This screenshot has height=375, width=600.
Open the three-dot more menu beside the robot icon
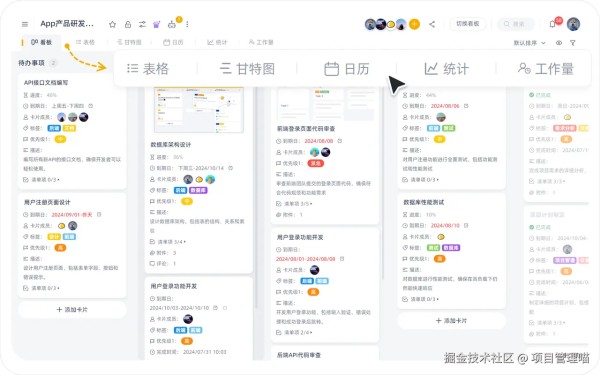coord(187,24)
